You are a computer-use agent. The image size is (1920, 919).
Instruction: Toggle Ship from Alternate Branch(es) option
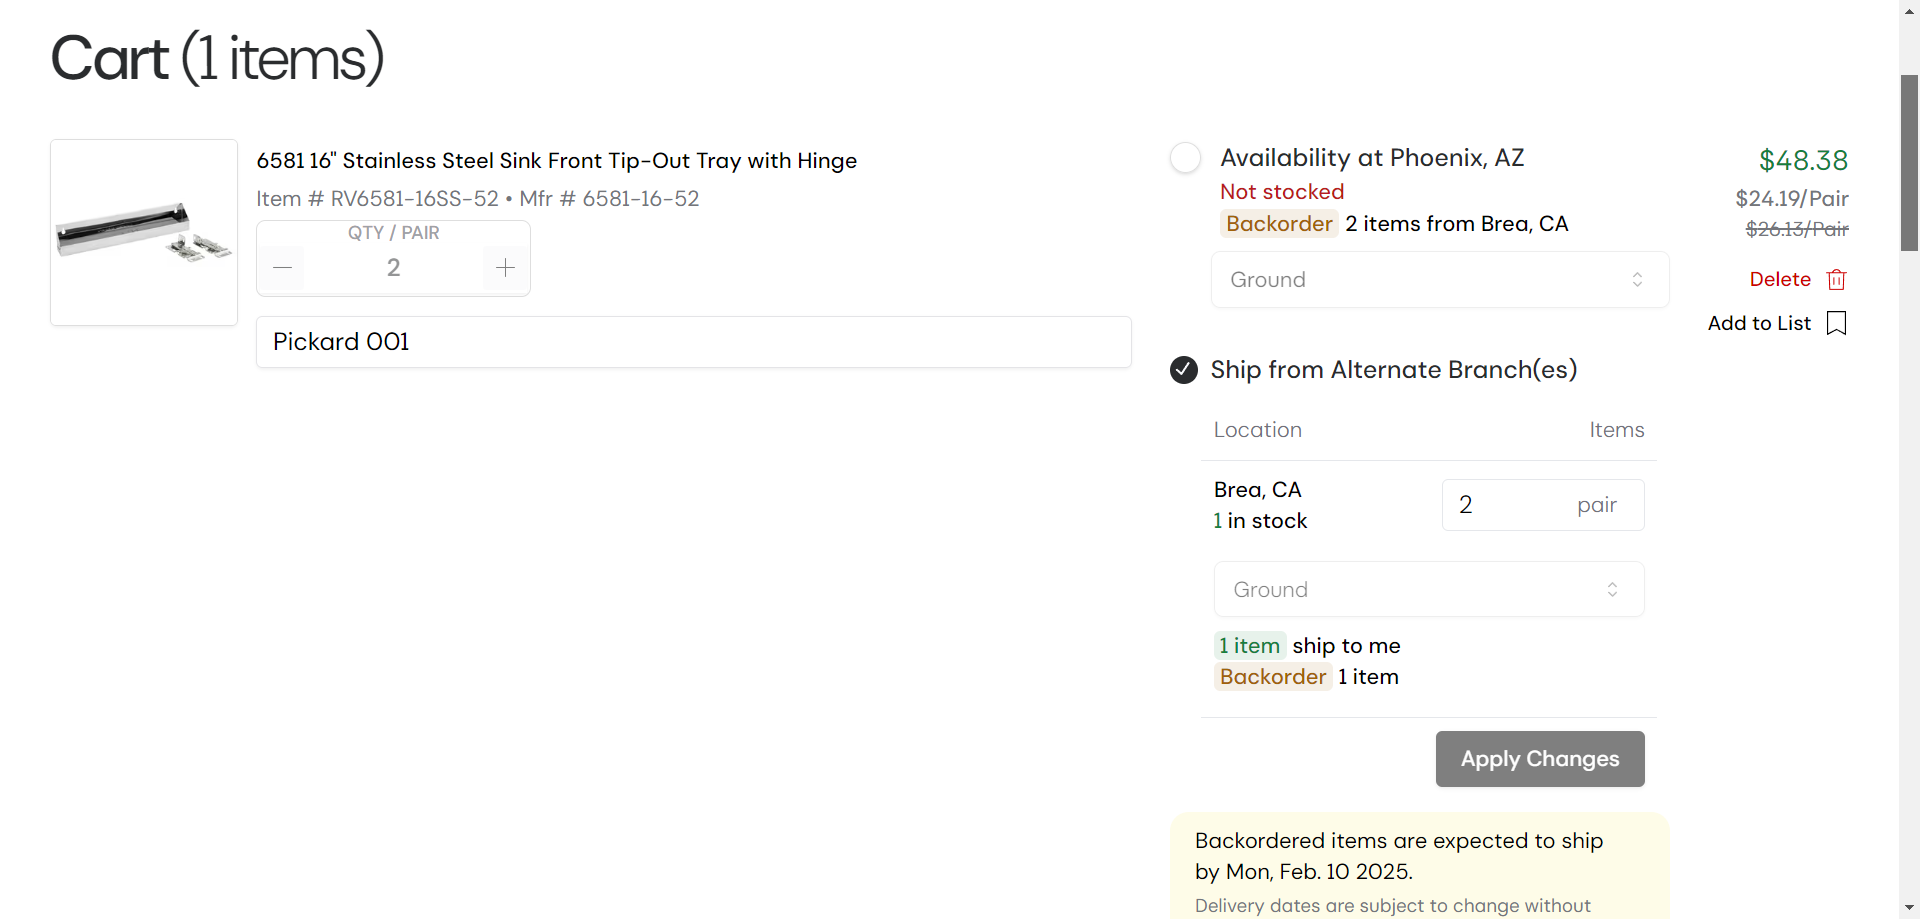1184,370
